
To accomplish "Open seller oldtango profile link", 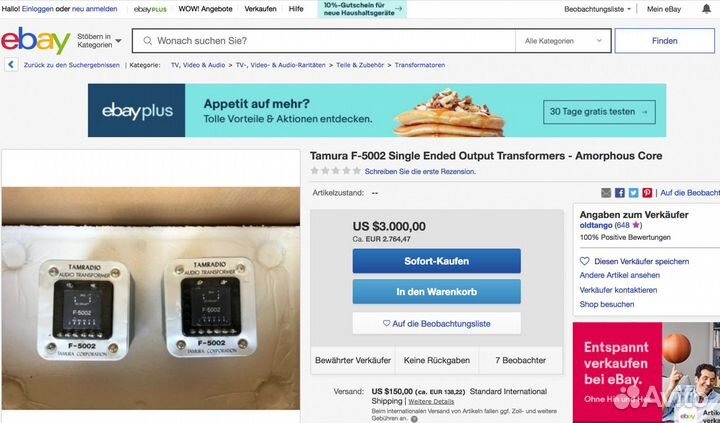I will [596, 225].
